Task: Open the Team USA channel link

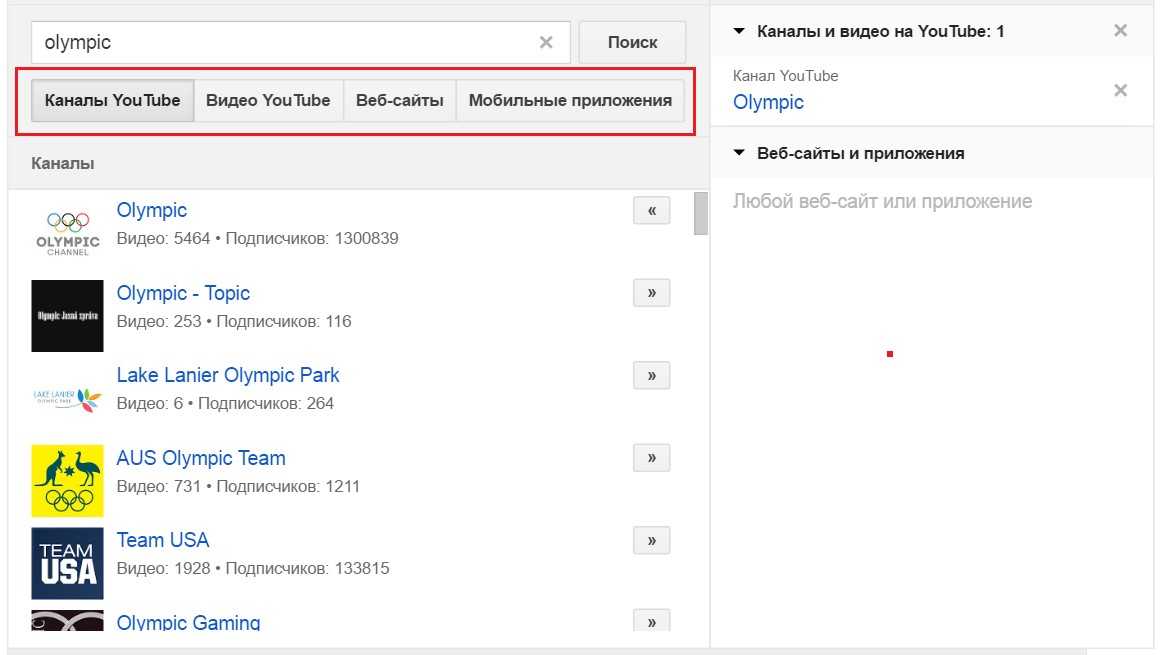Action: (x=162, y=540)
